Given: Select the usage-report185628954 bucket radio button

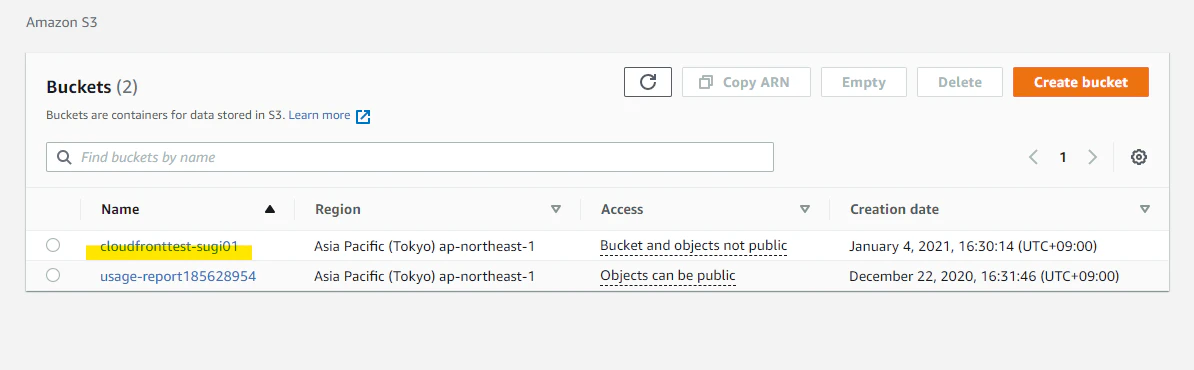Looking at the screenshot, I should (x=53, y=275).
